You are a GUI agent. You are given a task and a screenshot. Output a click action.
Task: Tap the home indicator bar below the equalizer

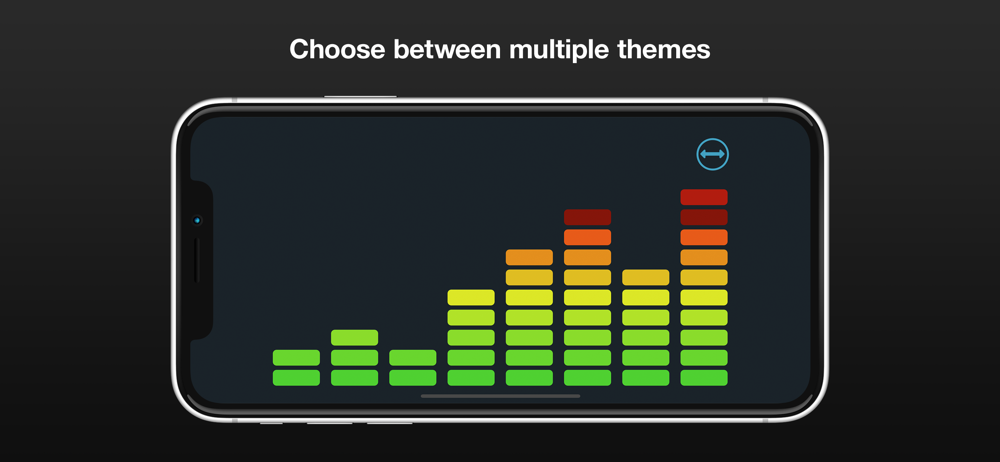pos(500,396)
